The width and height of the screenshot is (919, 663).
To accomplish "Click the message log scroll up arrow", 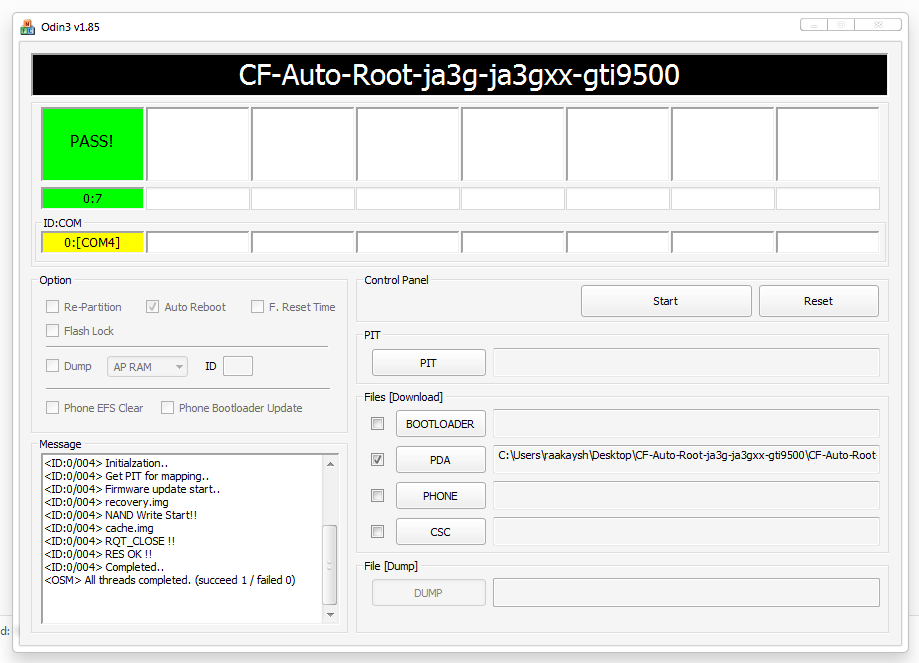I will click(331, 464).
